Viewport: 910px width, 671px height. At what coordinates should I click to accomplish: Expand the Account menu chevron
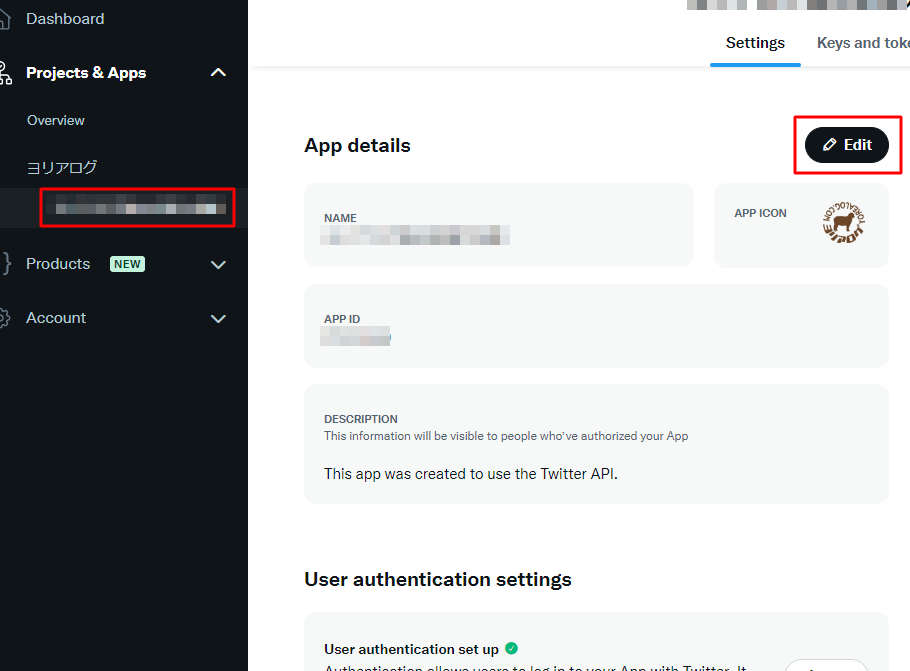click(x=218, y=319)
